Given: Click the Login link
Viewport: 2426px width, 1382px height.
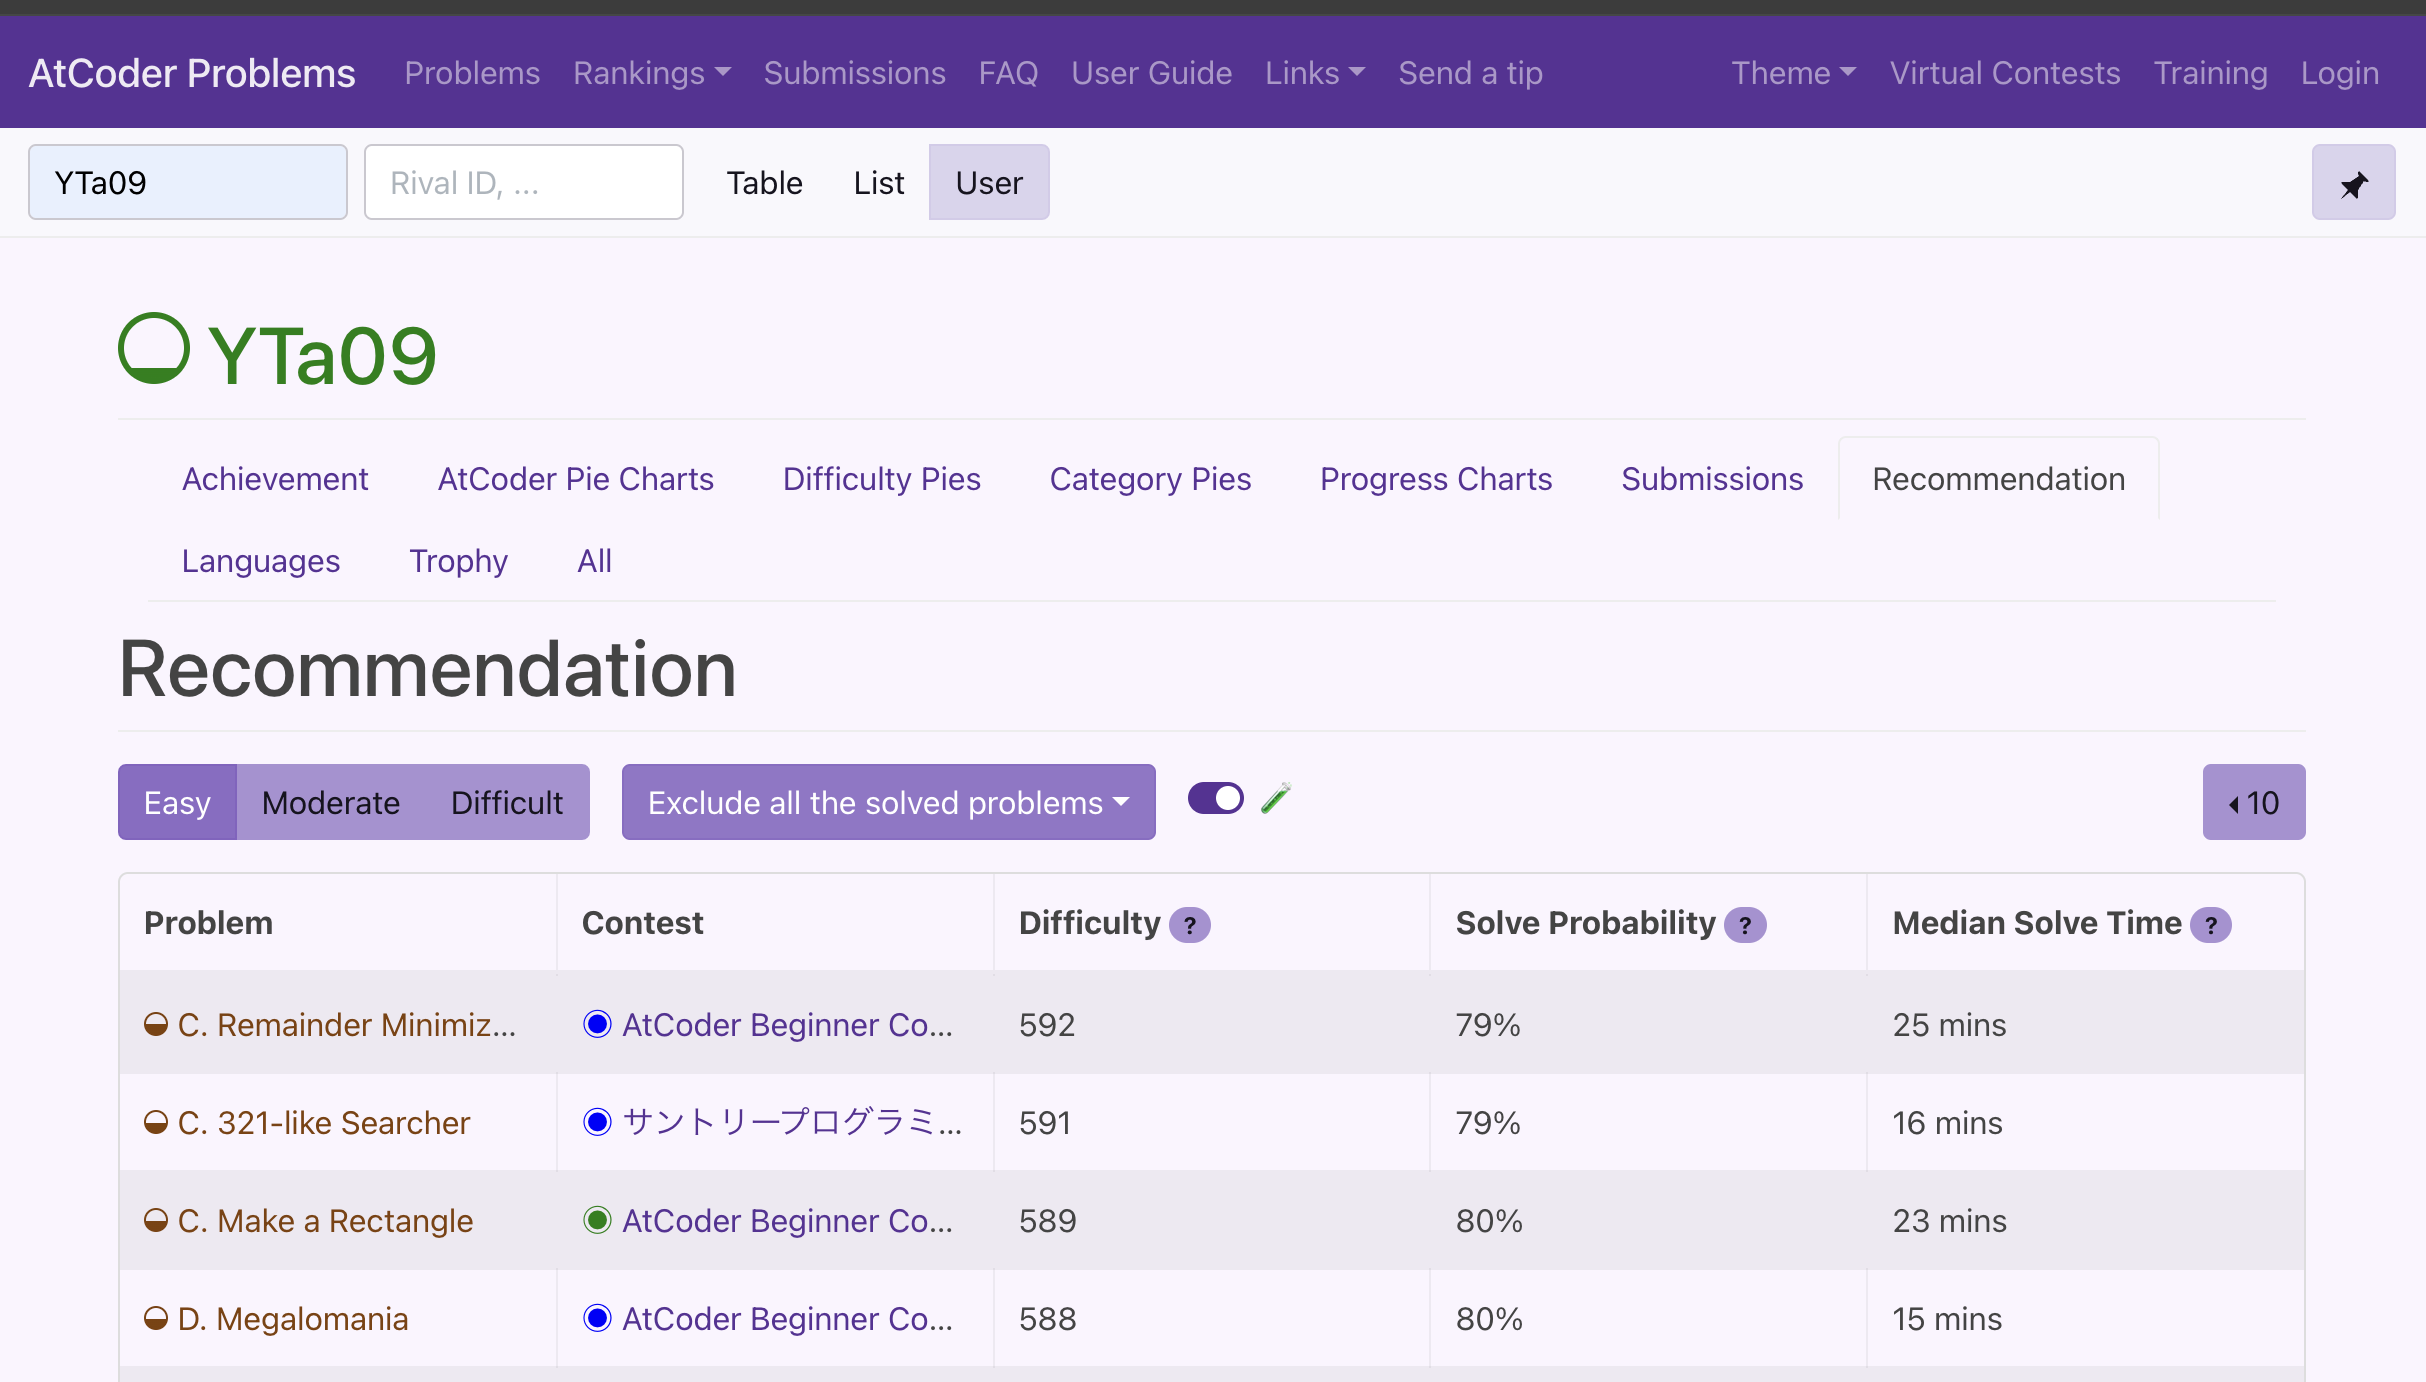Looking at the screenshot, I should tap(2340, 73).
